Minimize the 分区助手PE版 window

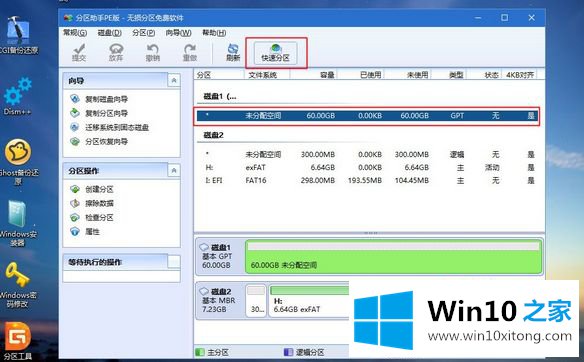pos(478,18)
